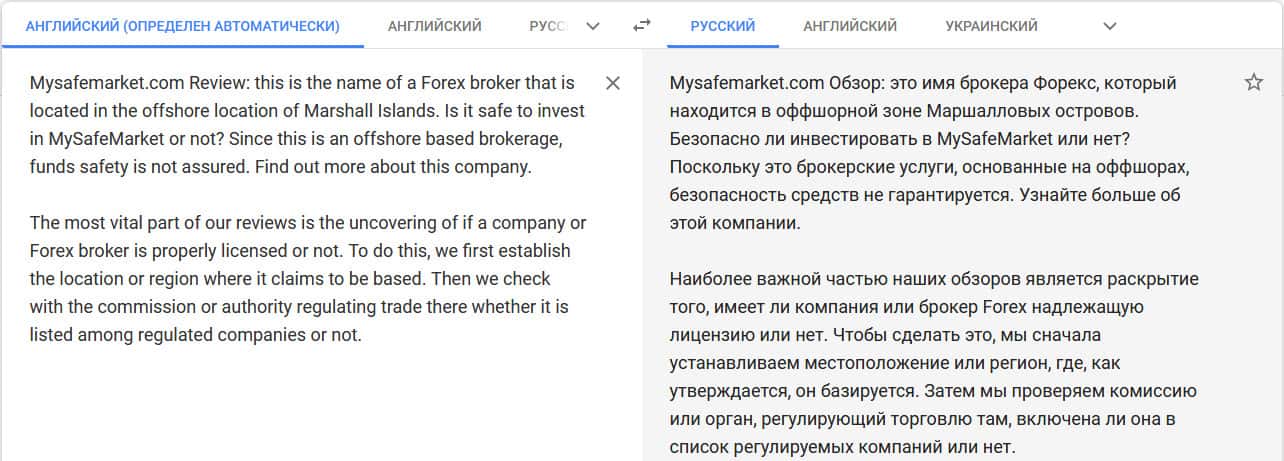Switch target language to АНГЛИЙСКИЙ
This screenshot has height=461, width=1284.
[850, 26]
